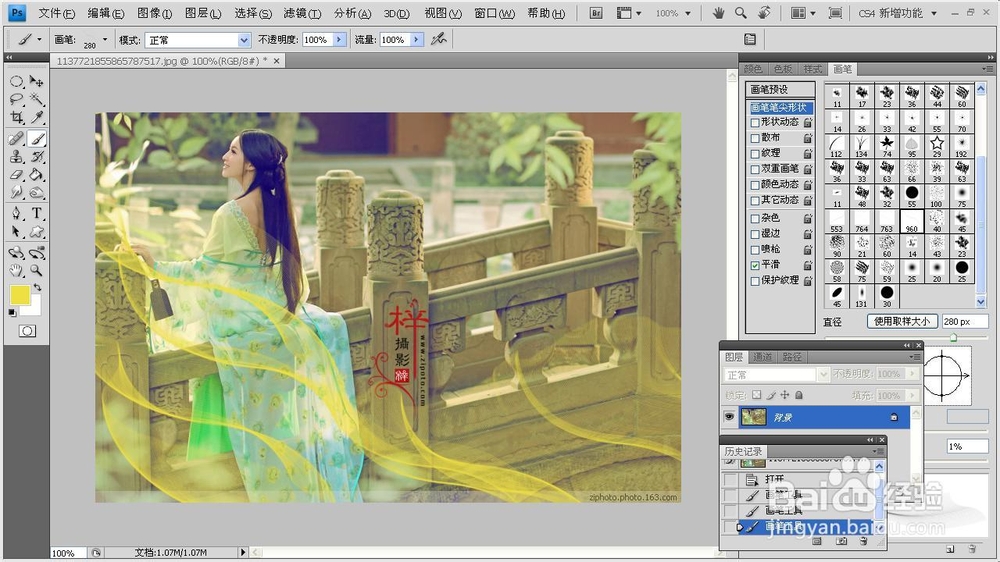Open the Image (图像) menu
Viewport: 1000px width, 562px height.
[154, 13]
